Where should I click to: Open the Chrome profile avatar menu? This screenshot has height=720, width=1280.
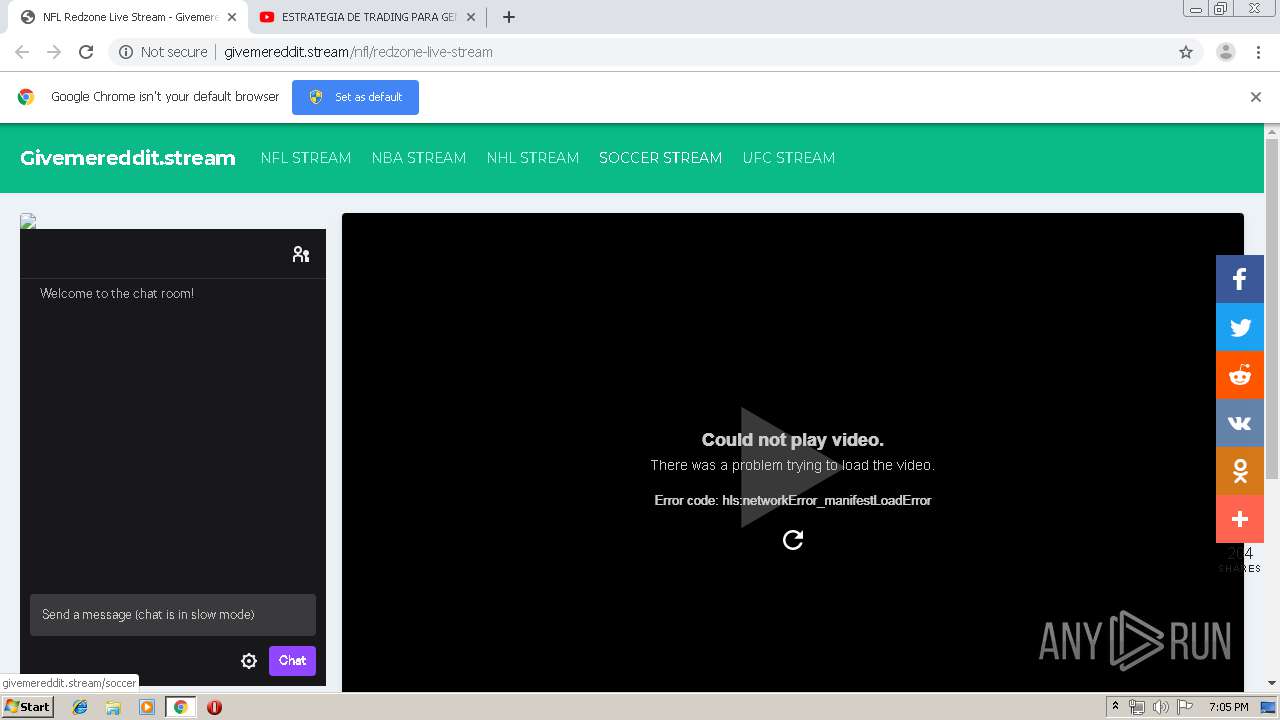point(1225,52)
